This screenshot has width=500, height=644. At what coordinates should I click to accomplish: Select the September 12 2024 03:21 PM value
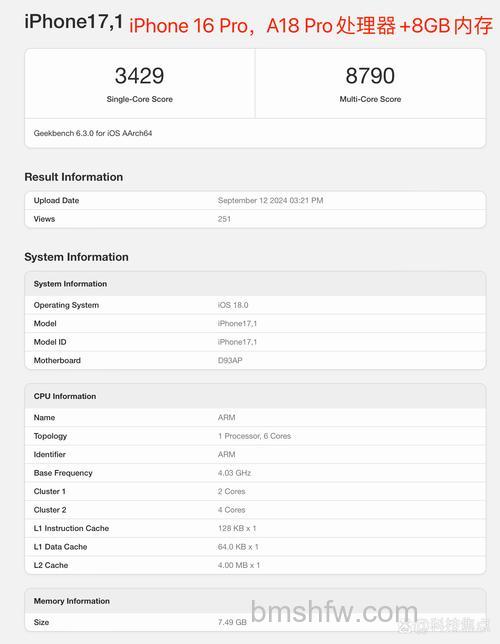coord(270,200)
